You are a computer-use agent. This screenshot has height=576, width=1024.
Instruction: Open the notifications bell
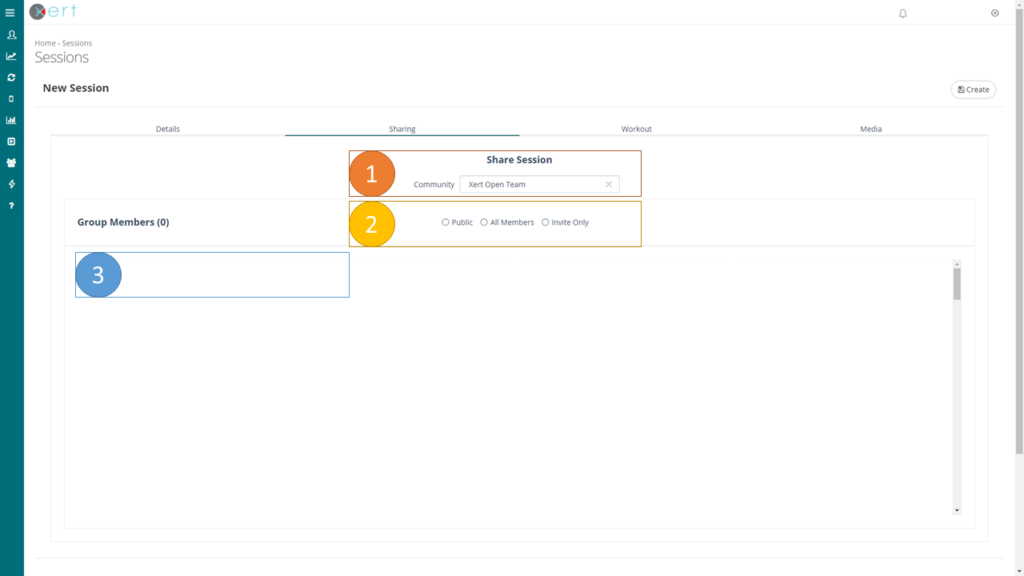point(903,13)
